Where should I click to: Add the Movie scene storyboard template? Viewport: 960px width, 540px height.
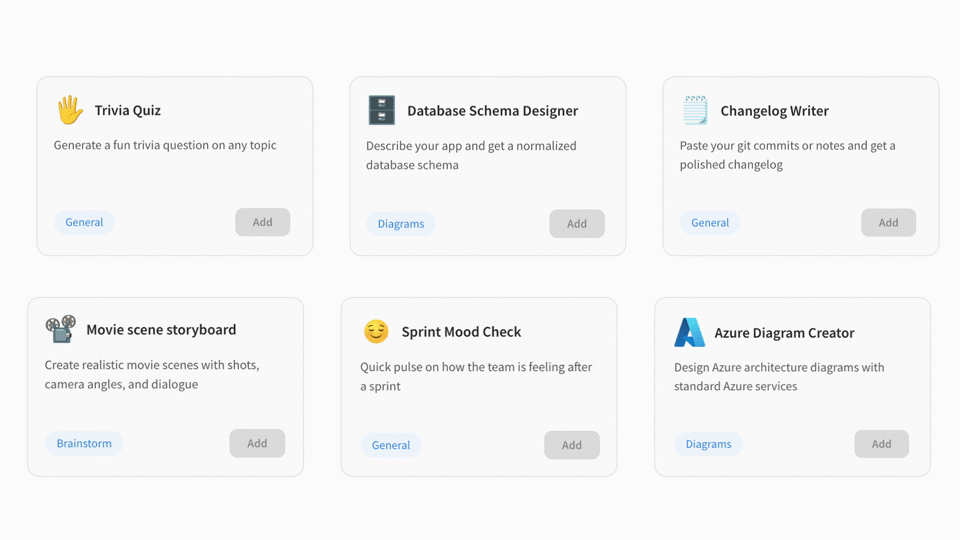(x=257, y=443)
